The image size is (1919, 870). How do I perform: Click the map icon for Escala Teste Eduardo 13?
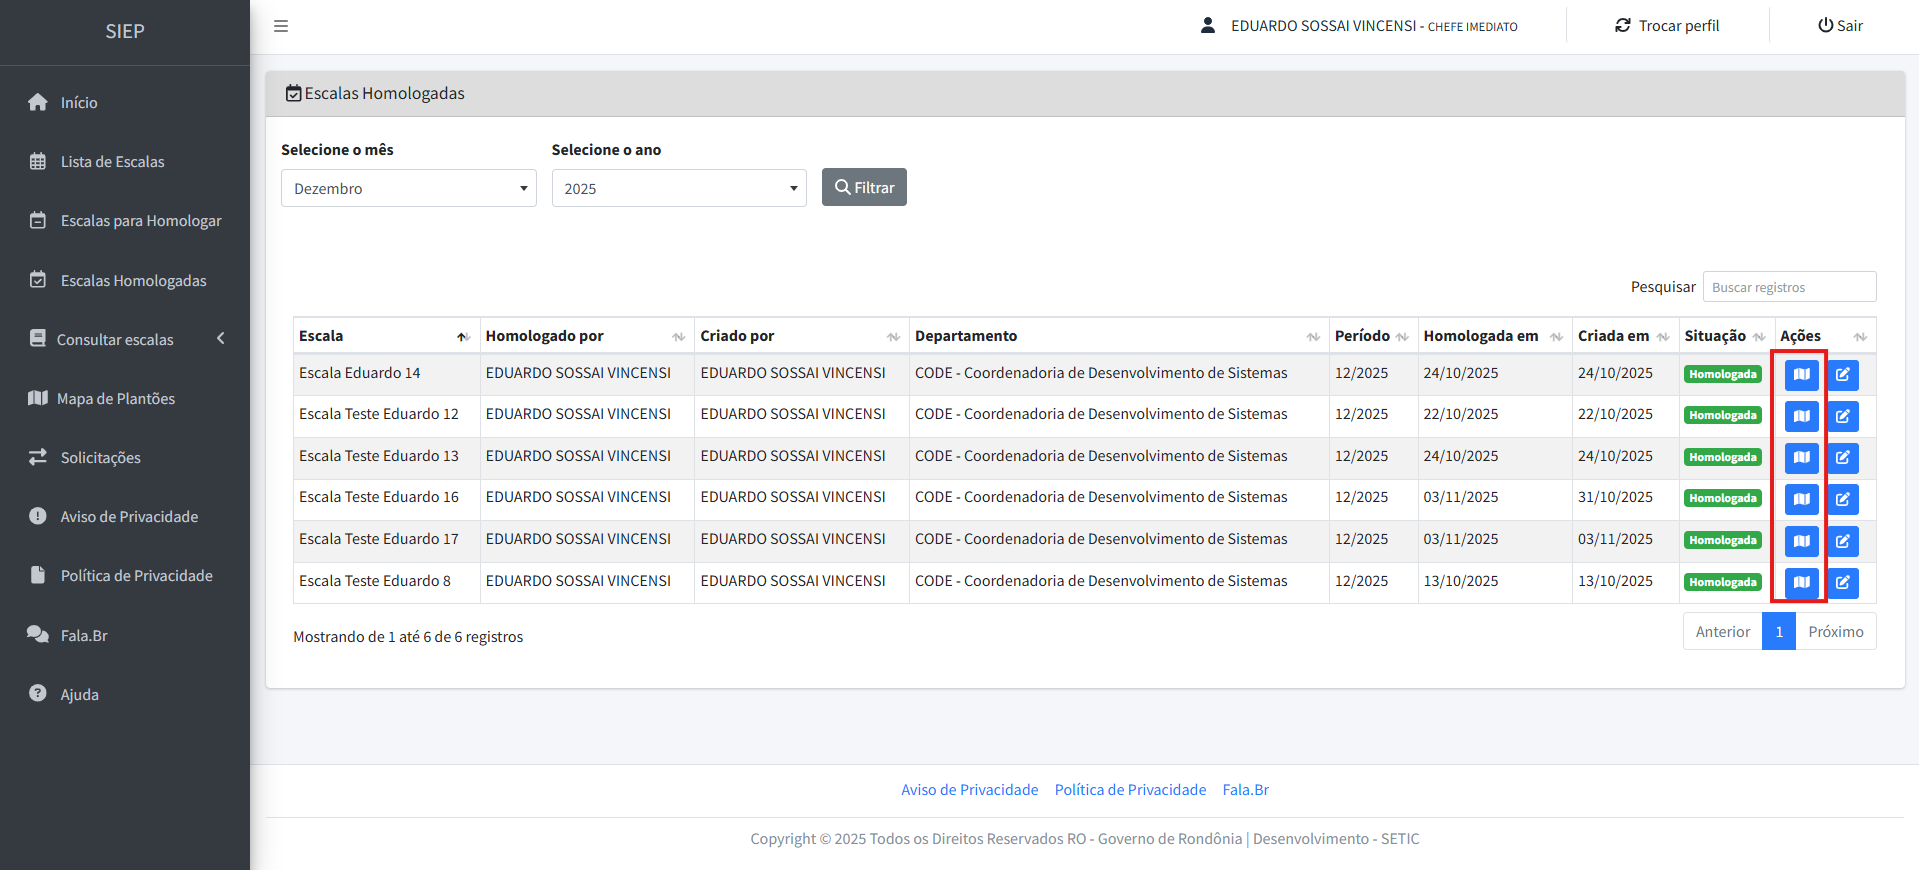(1801, 458)
